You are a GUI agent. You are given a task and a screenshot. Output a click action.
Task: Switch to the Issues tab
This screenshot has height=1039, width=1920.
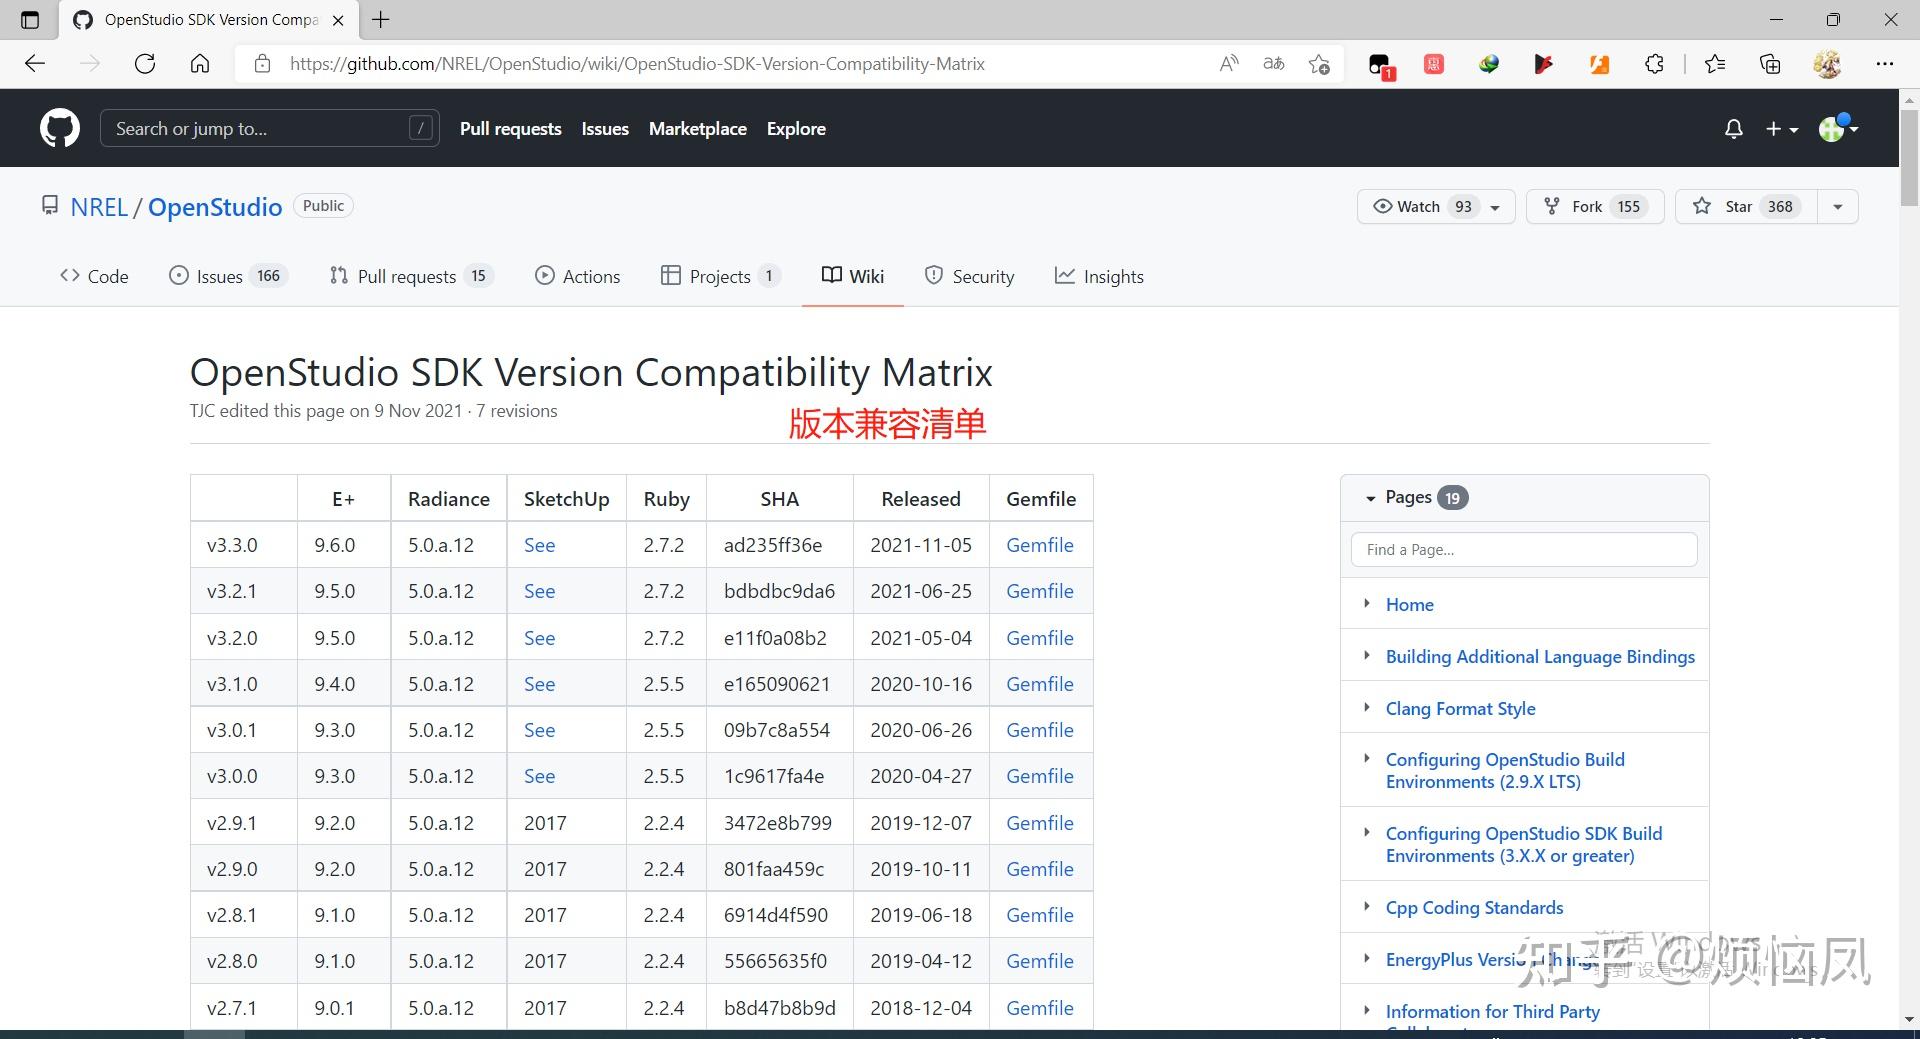click(x=228, y=276)
